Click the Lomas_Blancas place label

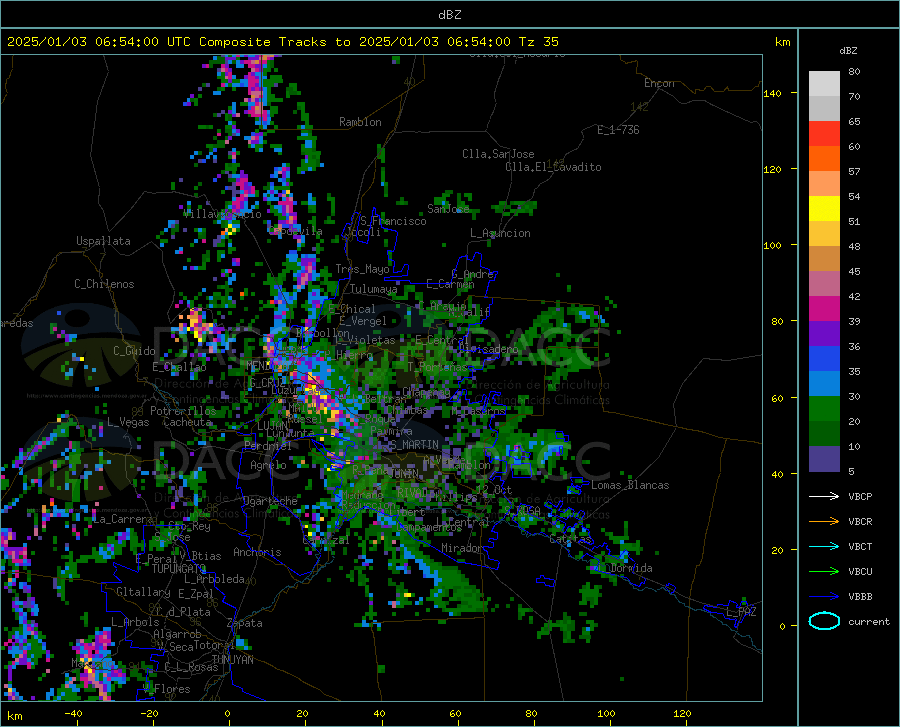630,485
